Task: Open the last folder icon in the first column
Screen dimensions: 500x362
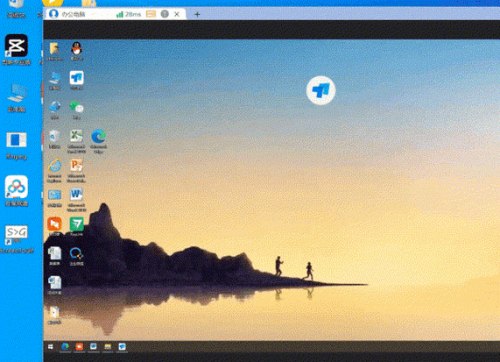Action: (54, 312)
